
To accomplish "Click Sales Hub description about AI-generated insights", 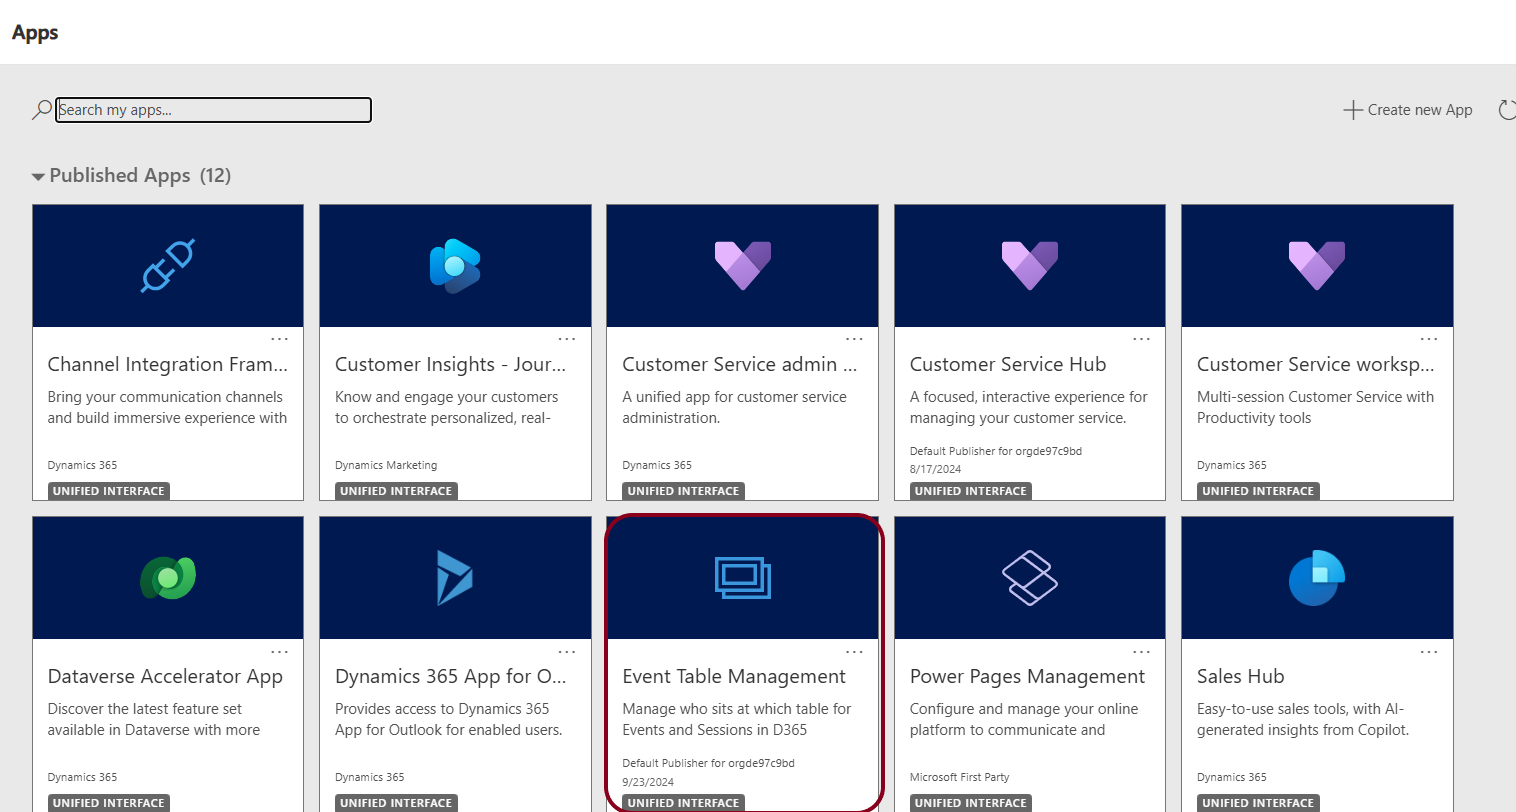I will [x=1303, y=719].
